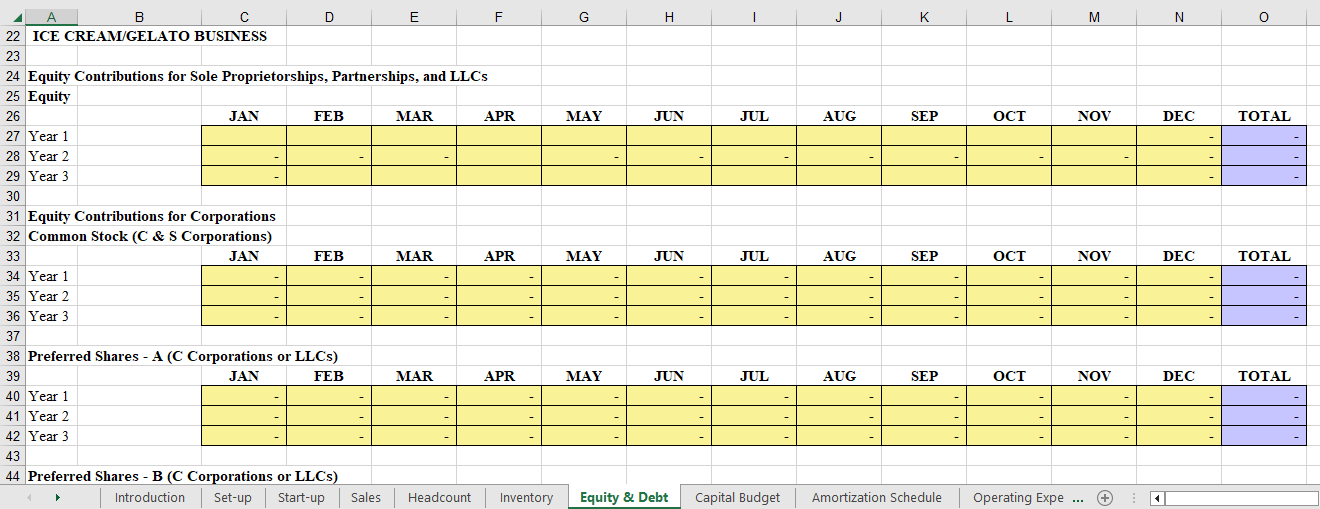Select column O header

1264,17
